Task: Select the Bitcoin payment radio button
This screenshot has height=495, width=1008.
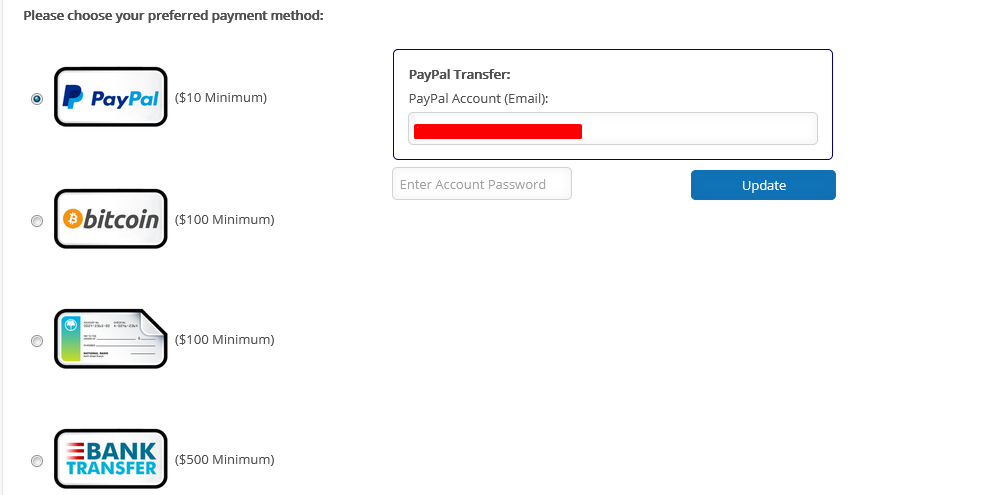Action: click(37, 221)
